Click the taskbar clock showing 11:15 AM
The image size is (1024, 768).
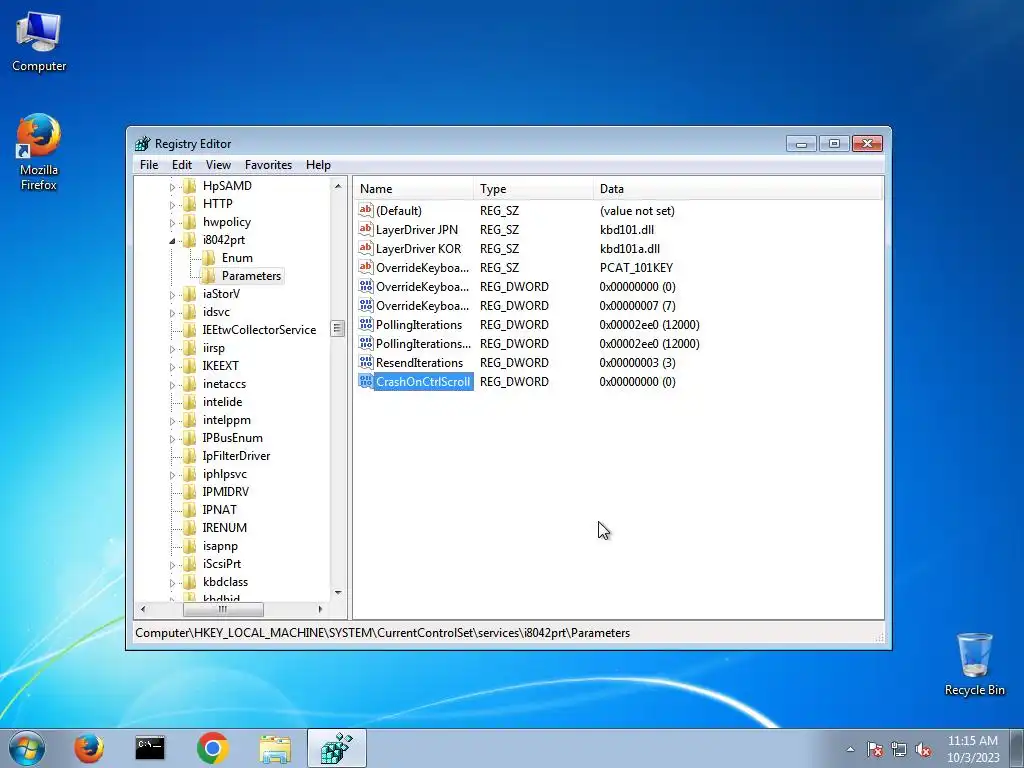(x=972, y=748)
